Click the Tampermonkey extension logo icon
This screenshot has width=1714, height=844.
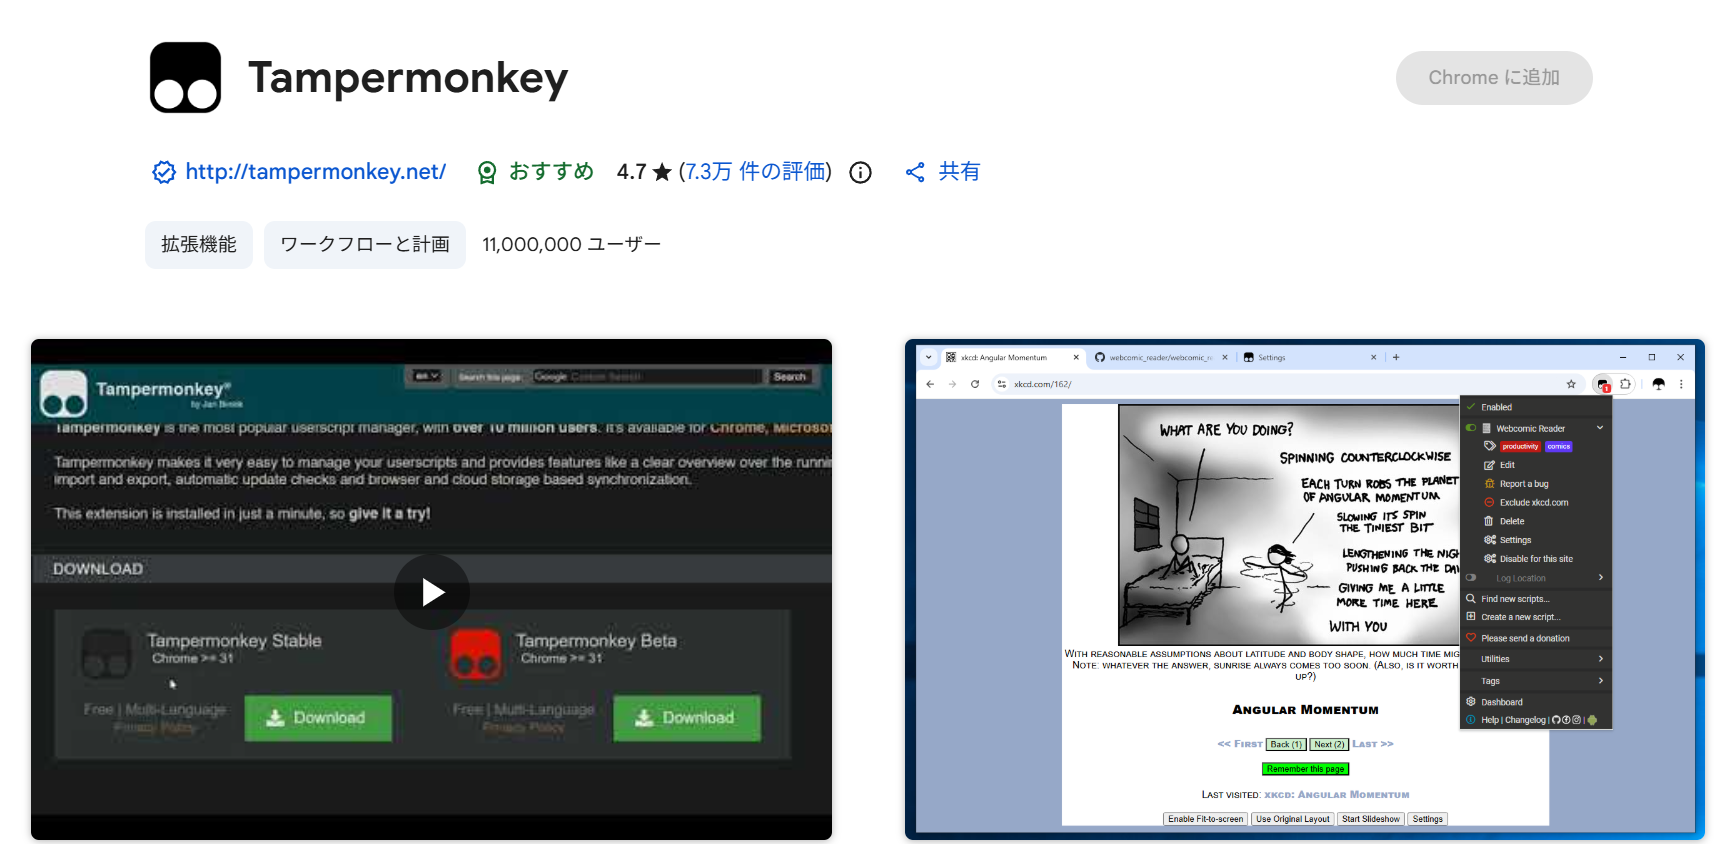(185, 78)
